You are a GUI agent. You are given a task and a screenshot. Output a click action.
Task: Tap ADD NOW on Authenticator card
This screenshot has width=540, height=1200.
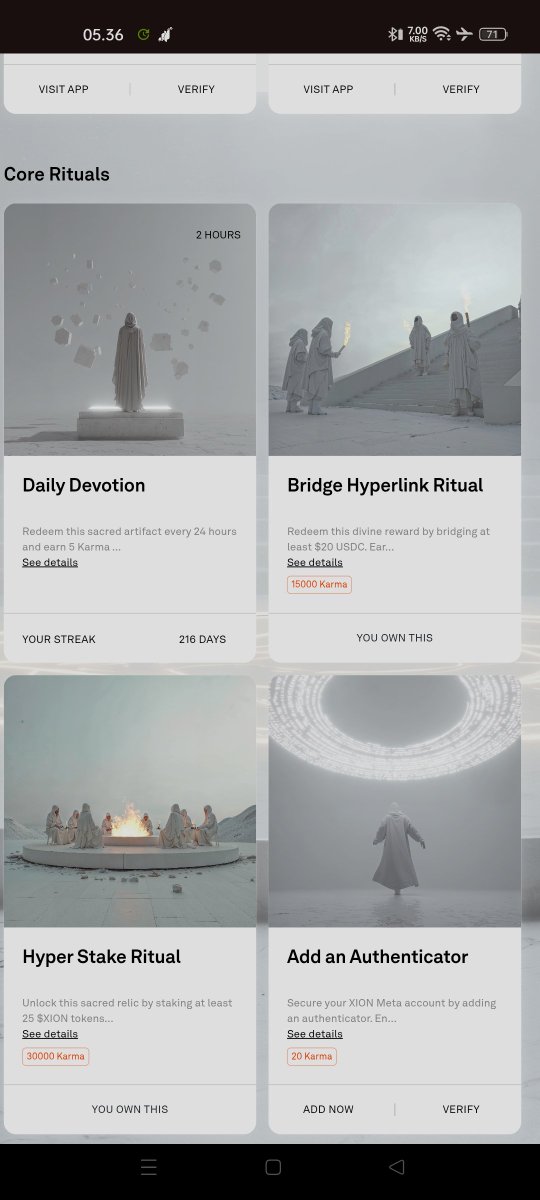coord(328,1109)
